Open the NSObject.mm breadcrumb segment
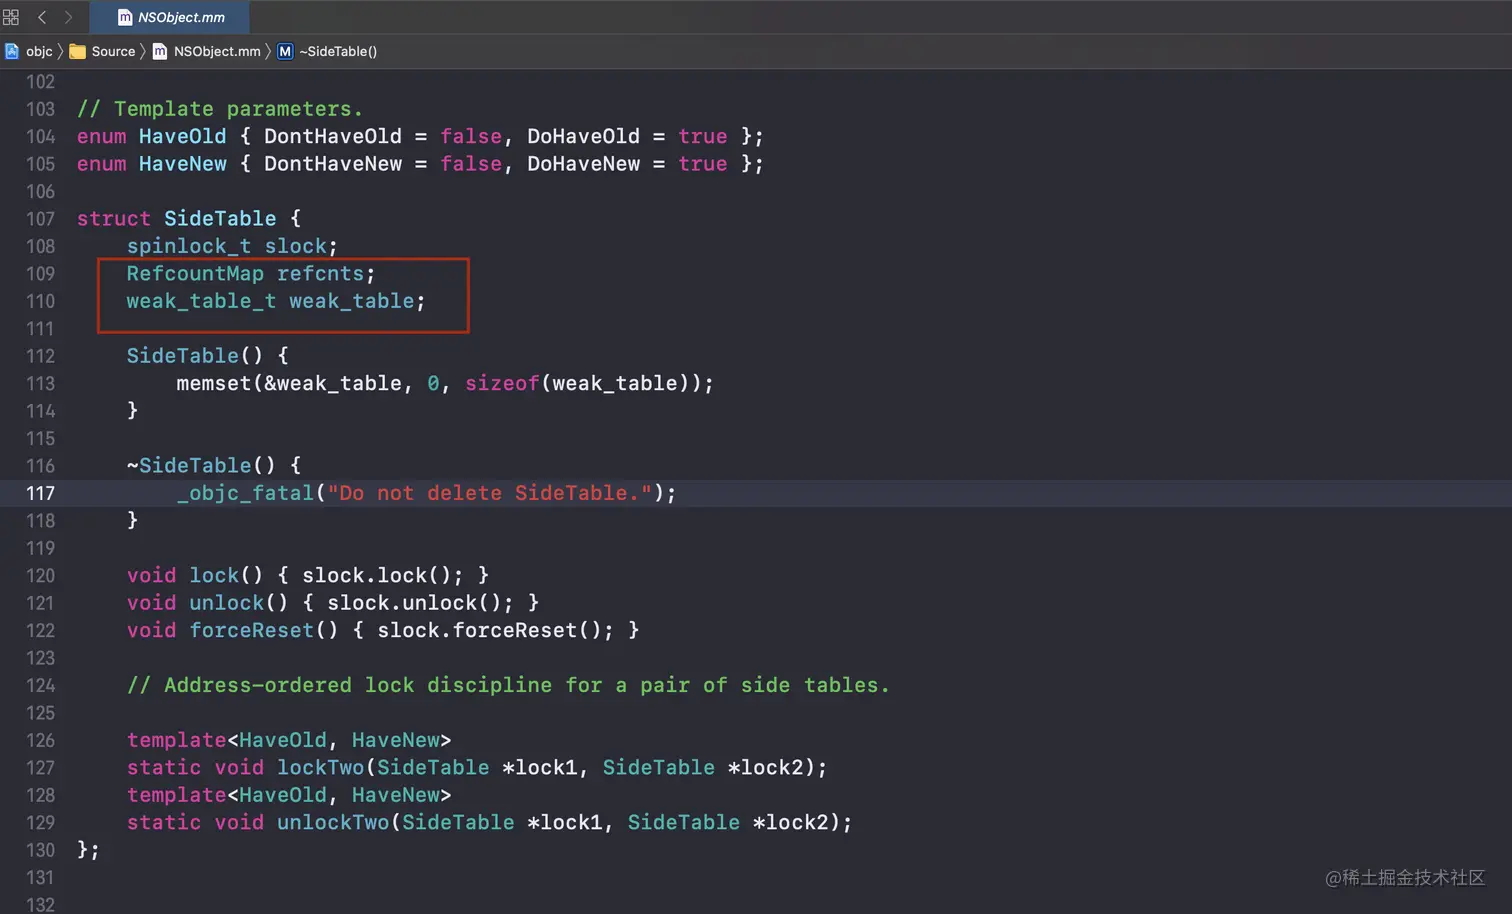This screenshot has width=1512, height=914. (x=217, y=51)
